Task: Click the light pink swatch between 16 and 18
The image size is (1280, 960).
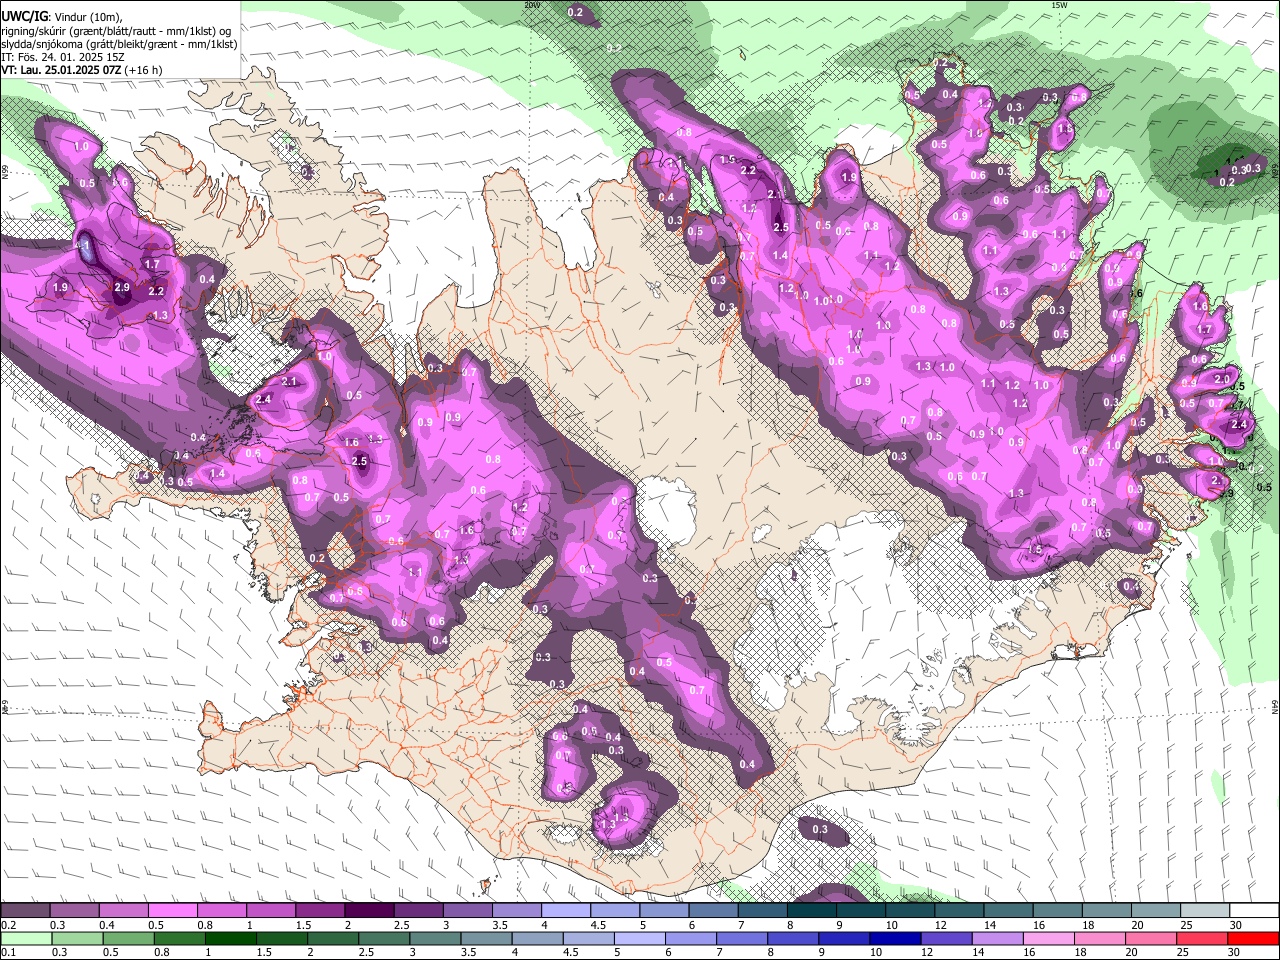Action: pos(1048,938)
